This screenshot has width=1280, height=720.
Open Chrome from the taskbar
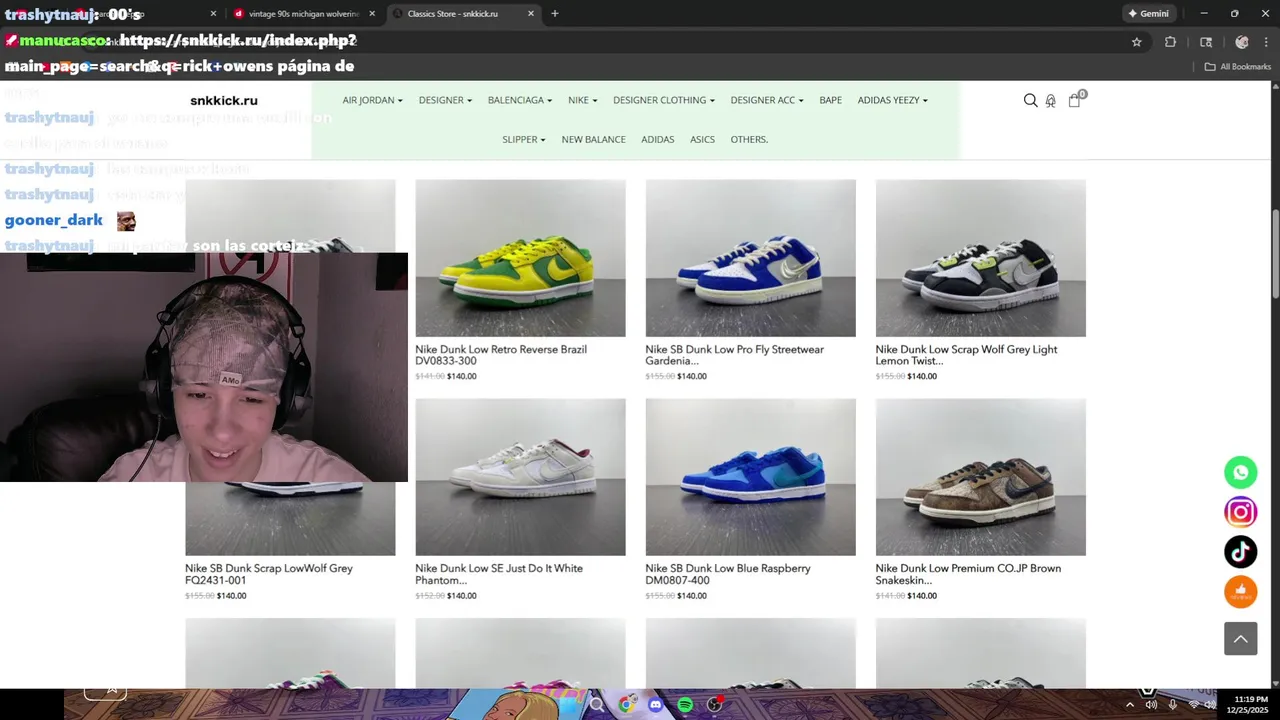pos(626,704)
